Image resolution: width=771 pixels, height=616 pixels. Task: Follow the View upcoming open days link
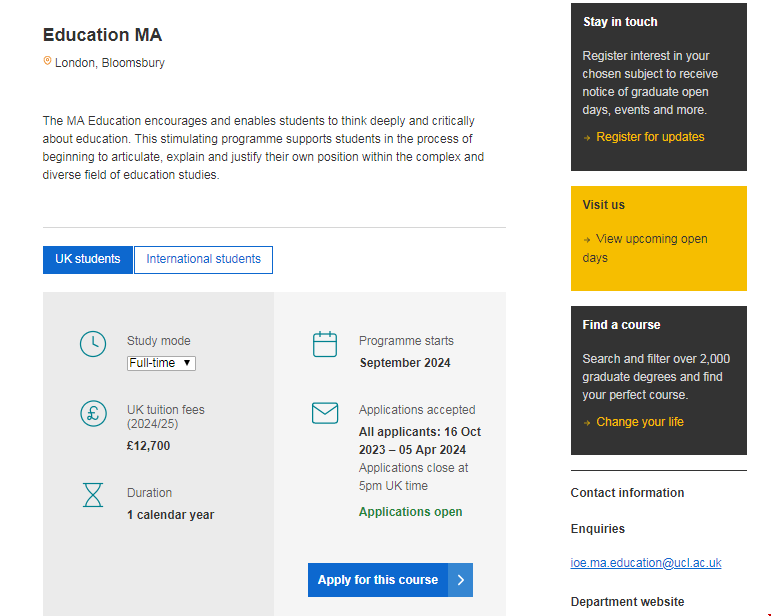pos(651,239)
